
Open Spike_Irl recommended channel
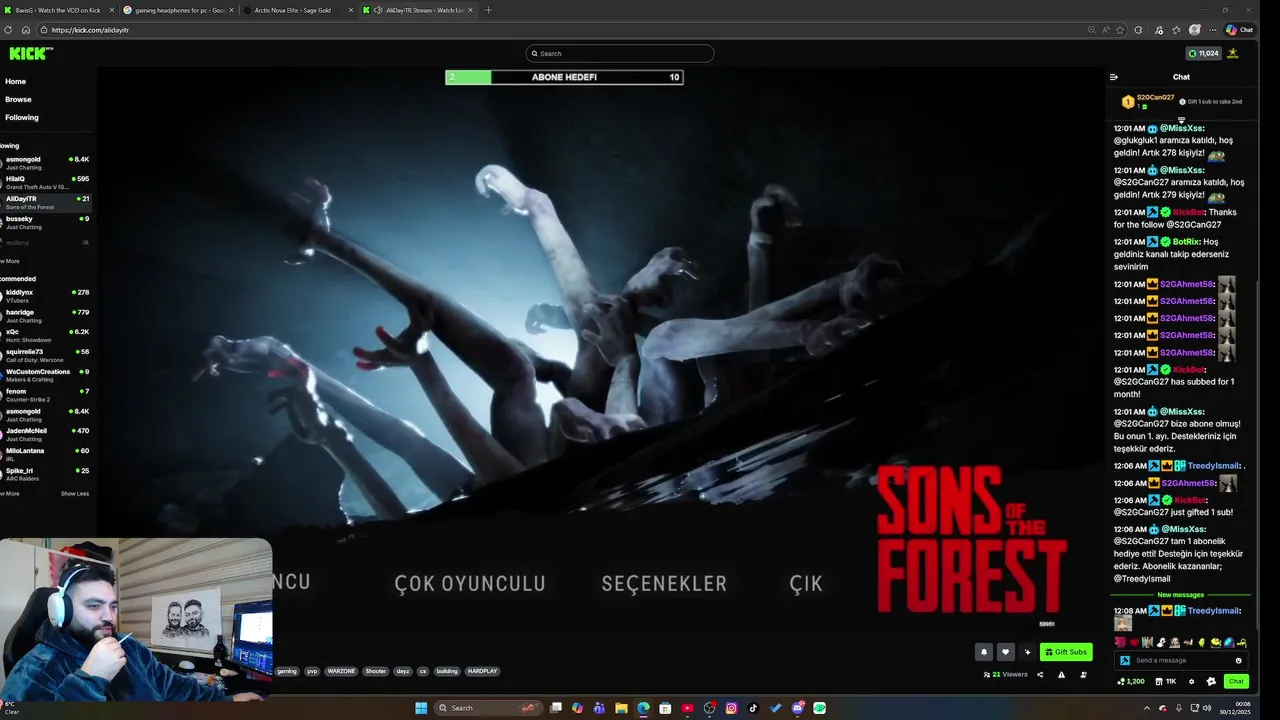click(x=46, y=474)
